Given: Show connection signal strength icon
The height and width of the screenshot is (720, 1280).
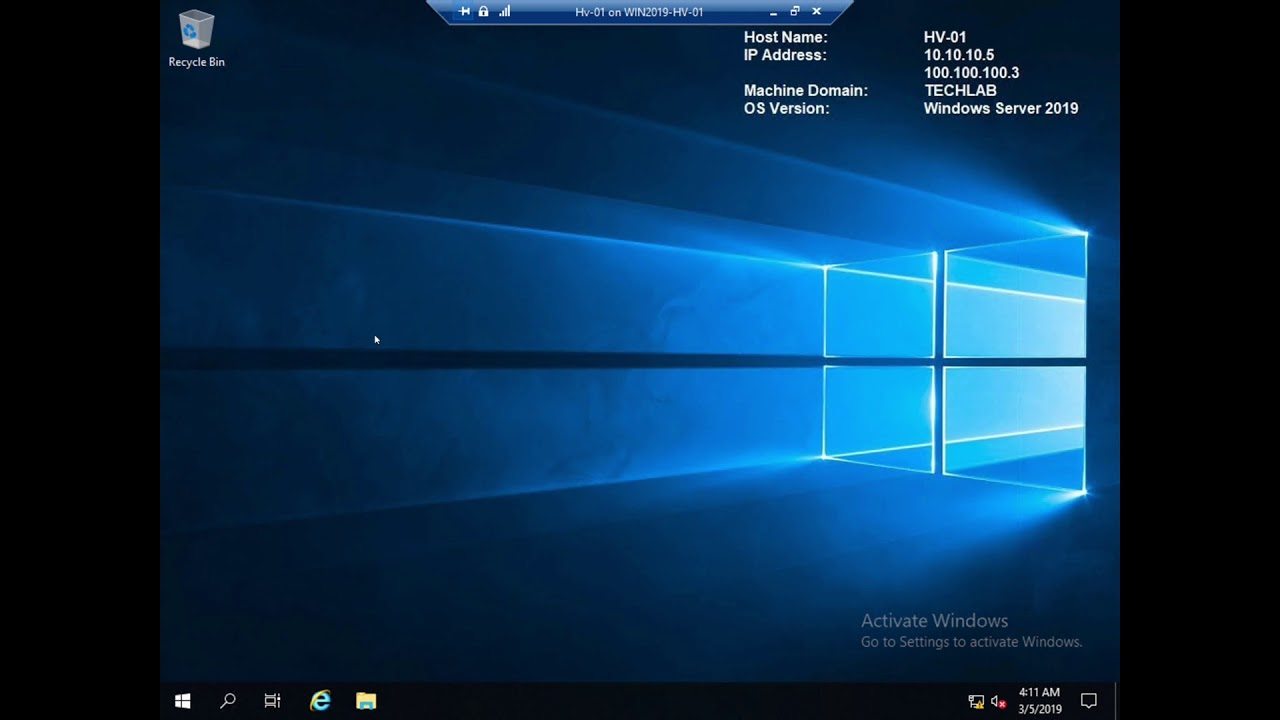Looking at the screenshot, I should click(x=505, y=12).
